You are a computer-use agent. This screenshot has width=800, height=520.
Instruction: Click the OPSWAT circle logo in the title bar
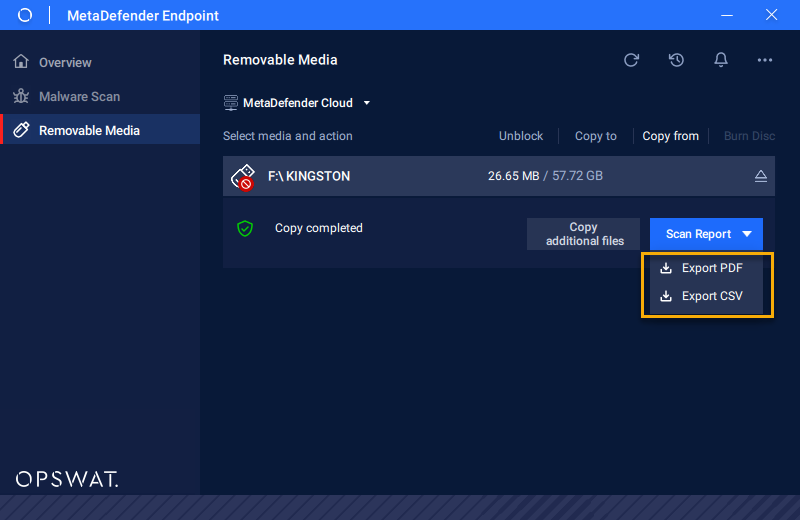[24, 15]
